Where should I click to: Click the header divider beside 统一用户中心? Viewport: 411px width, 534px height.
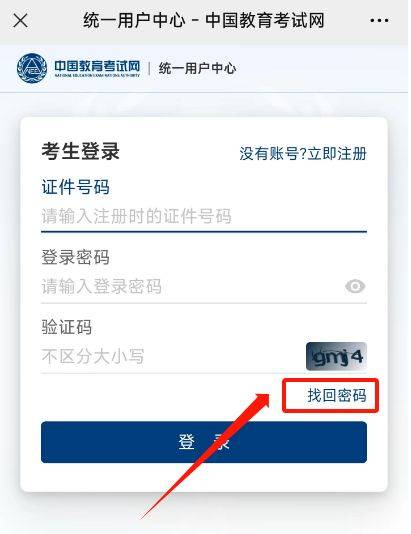click(x=149, y=68)
